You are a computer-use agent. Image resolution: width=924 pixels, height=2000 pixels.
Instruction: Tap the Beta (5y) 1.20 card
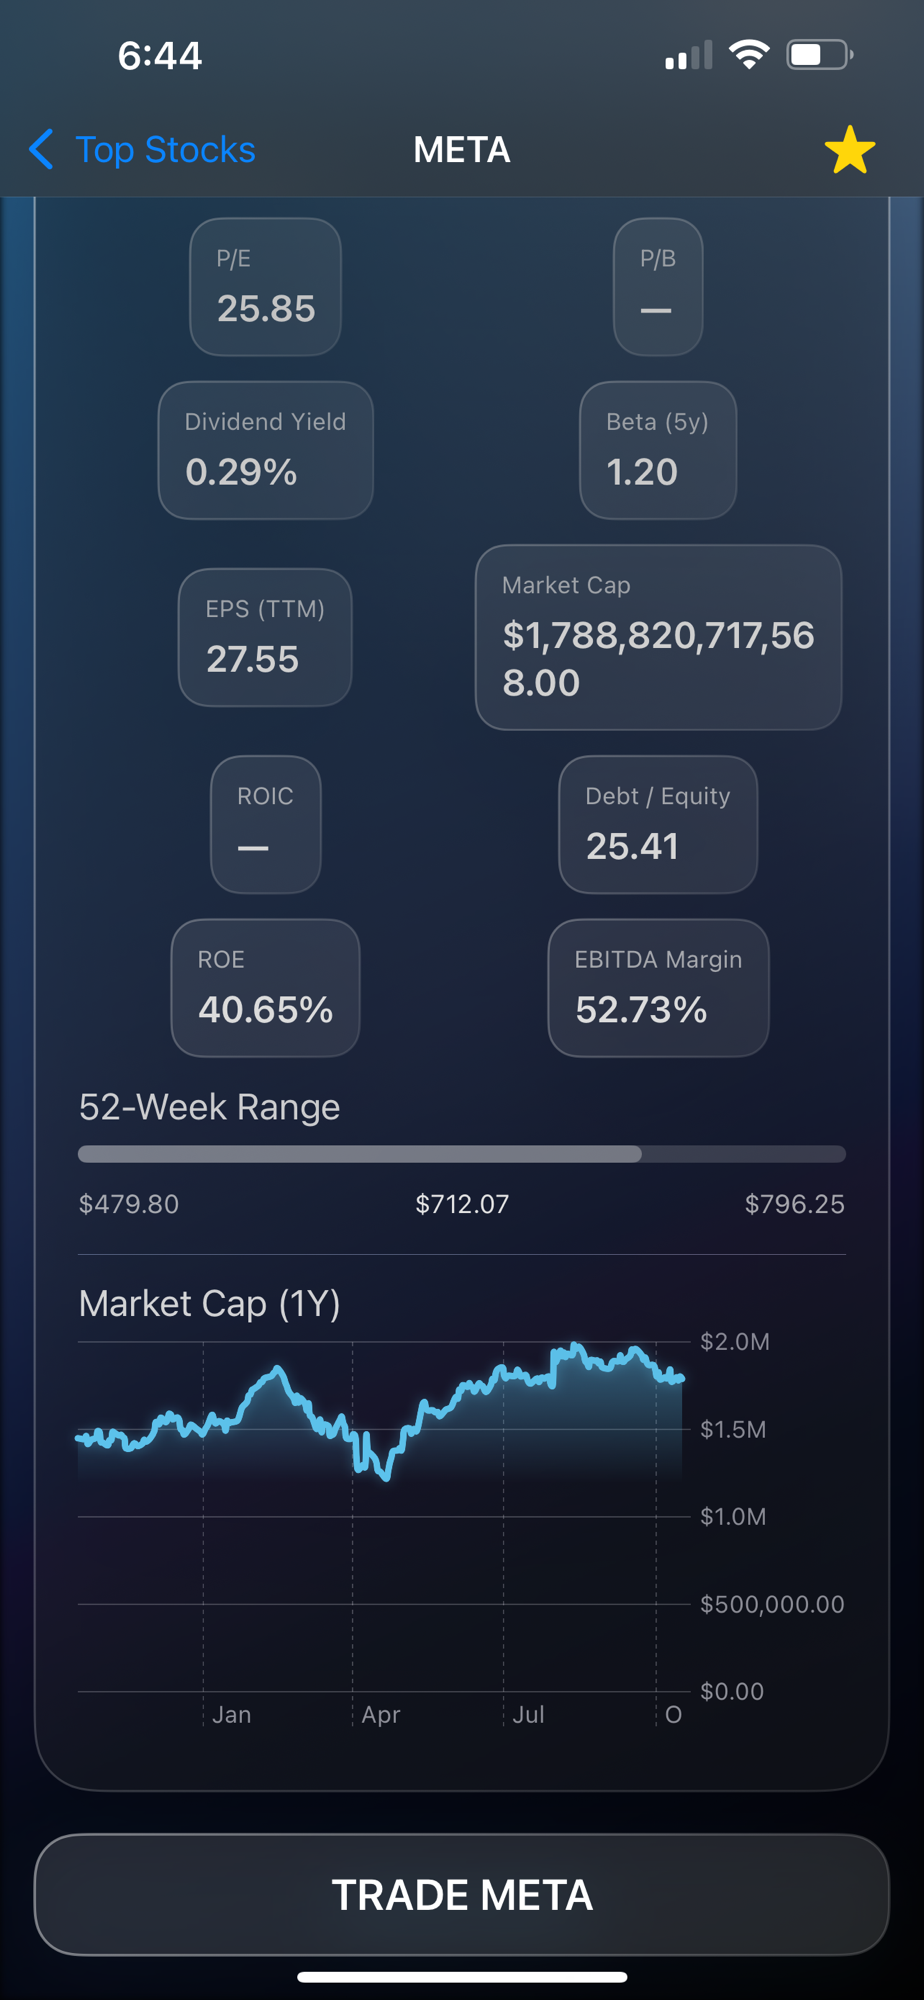(657, 450)
